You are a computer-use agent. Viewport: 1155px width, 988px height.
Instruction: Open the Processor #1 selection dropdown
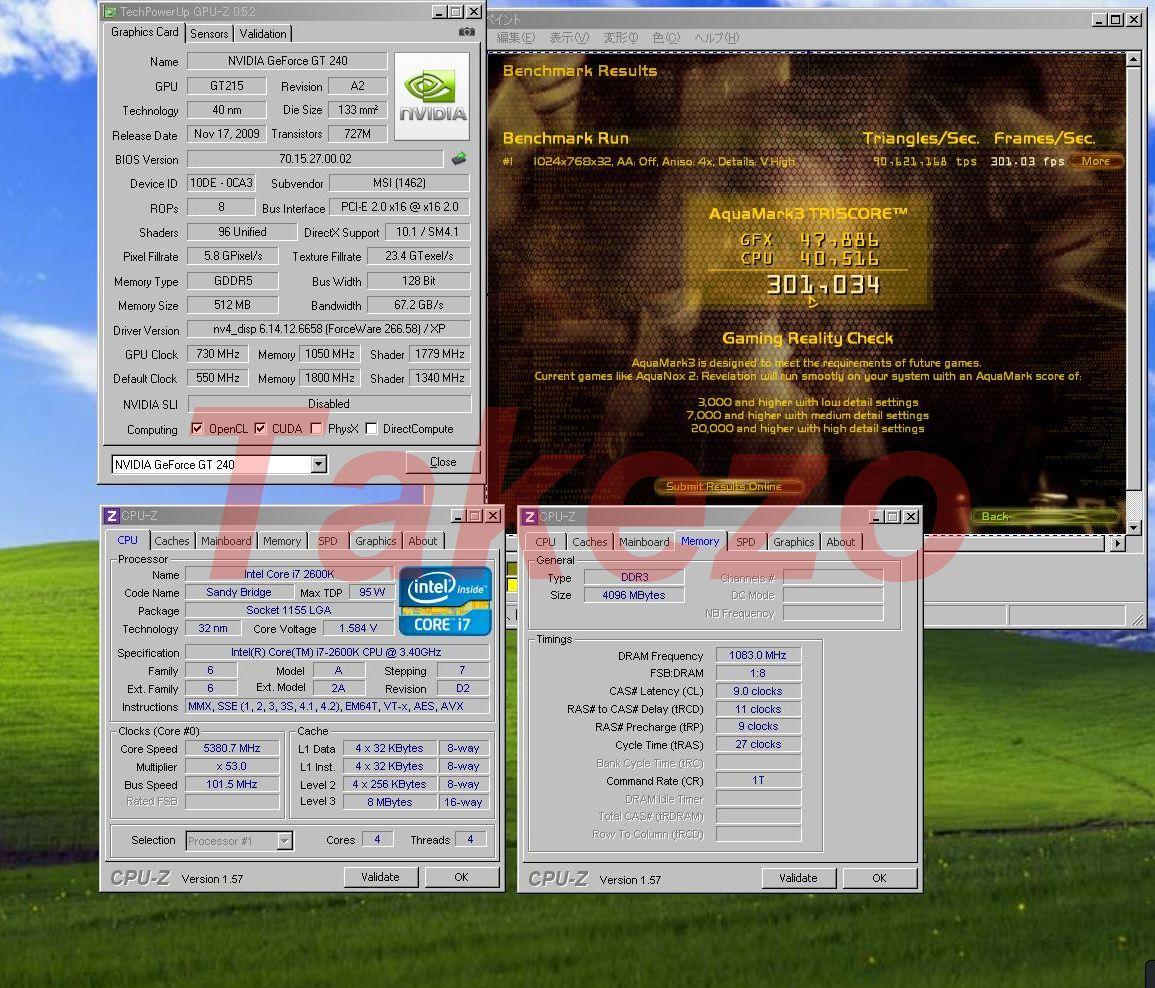284,841
